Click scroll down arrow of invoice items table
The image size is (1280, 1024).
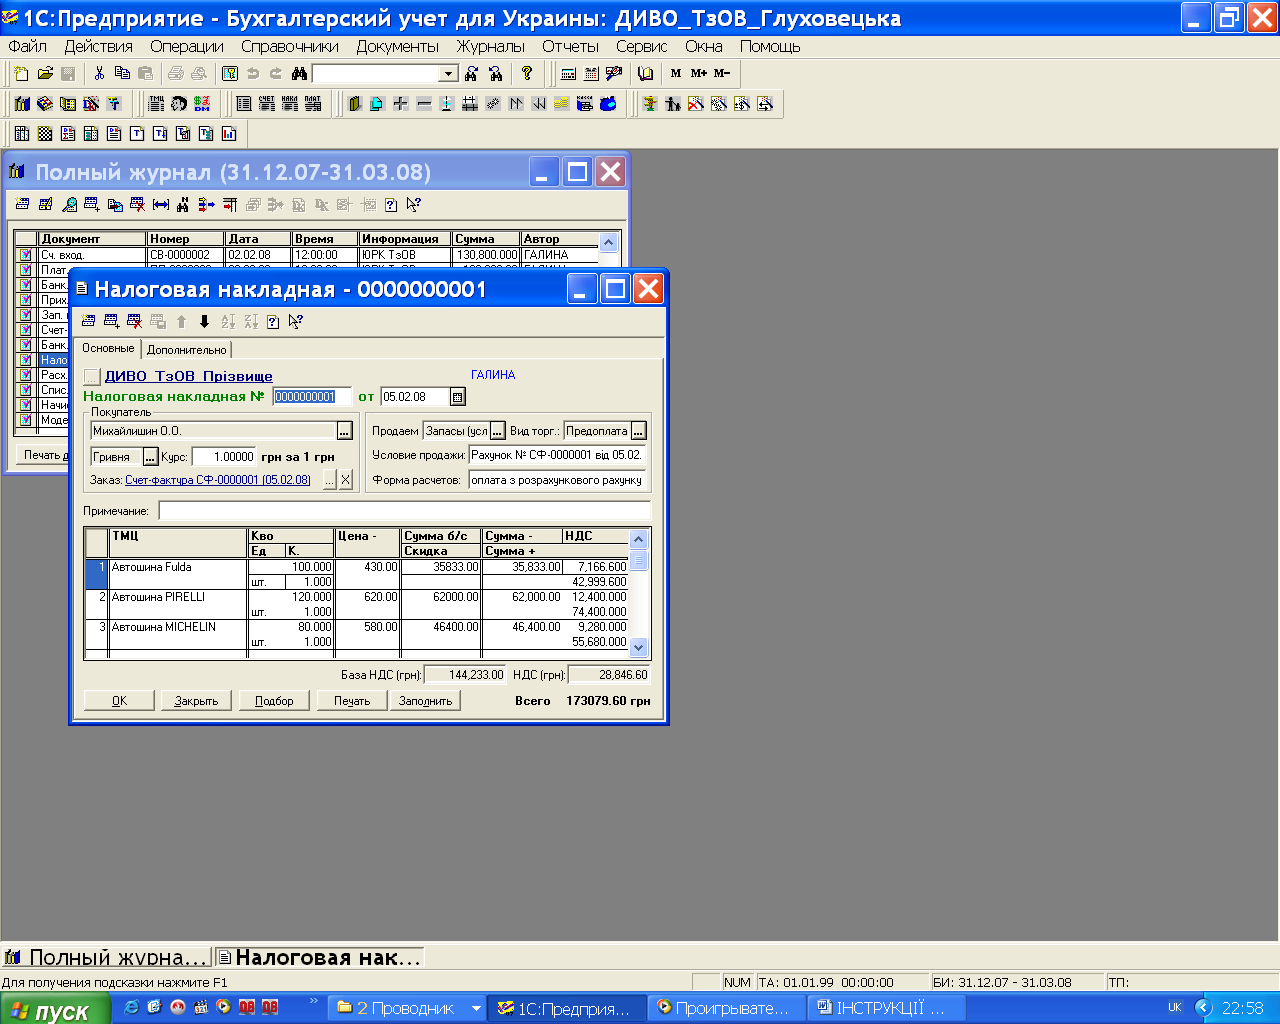639,647
